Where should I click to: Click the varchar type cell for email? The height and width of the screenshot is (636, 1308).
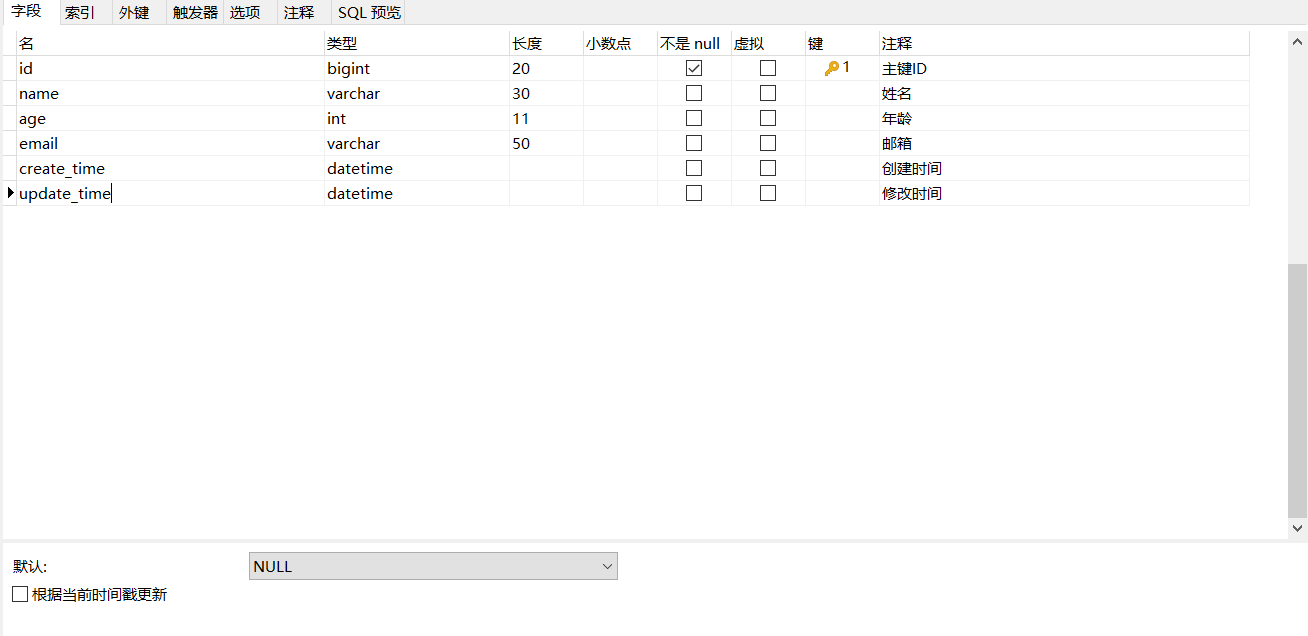[417, 143]
